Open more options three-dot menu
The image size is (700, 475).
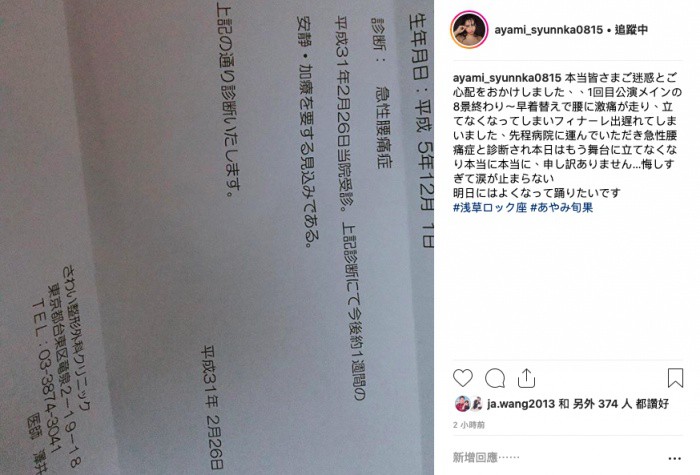click(x=675, y=458)
